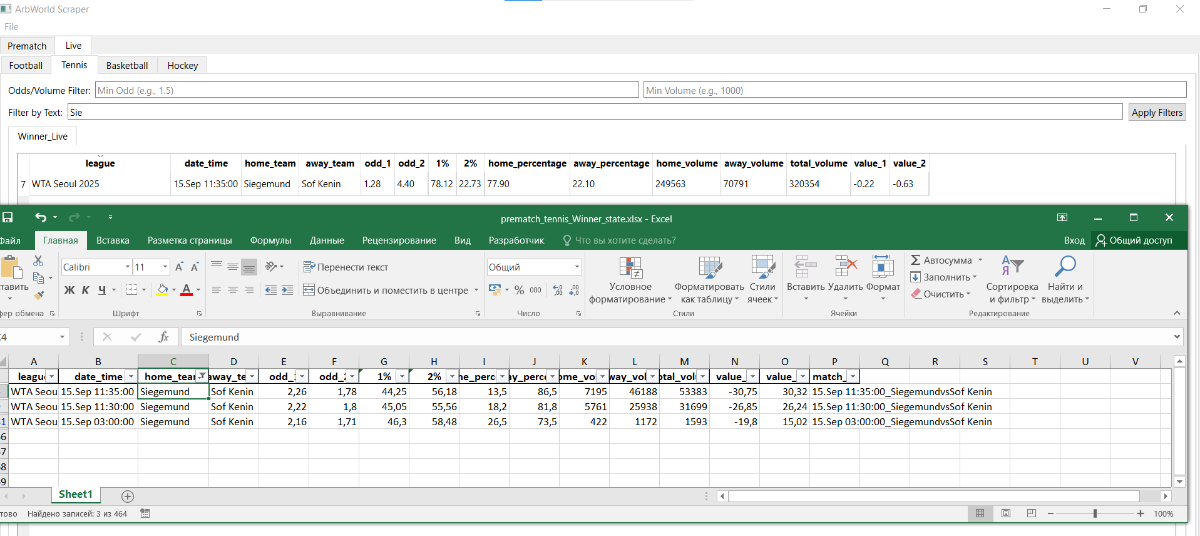Click the Общий доступ share button
Screen dimensions: 1200x536
point(1139,240)
